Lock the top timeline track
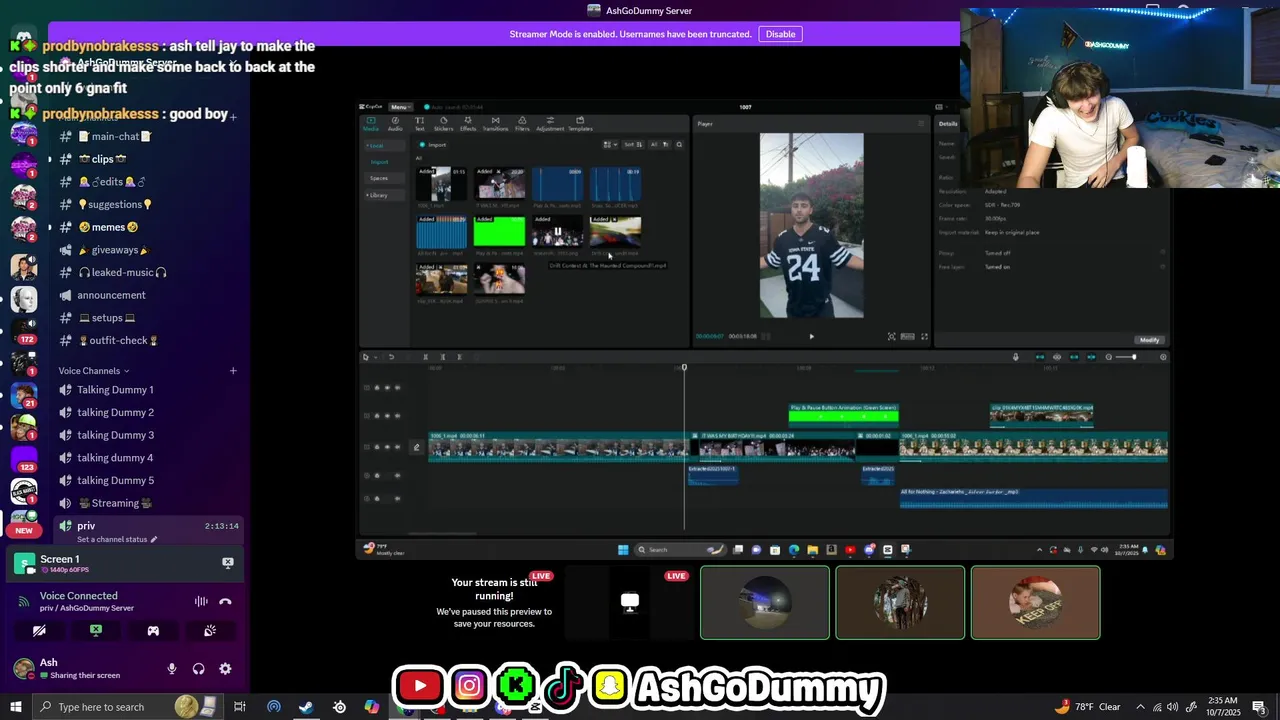Viewport: 1280px width, 720px height. 377,388
